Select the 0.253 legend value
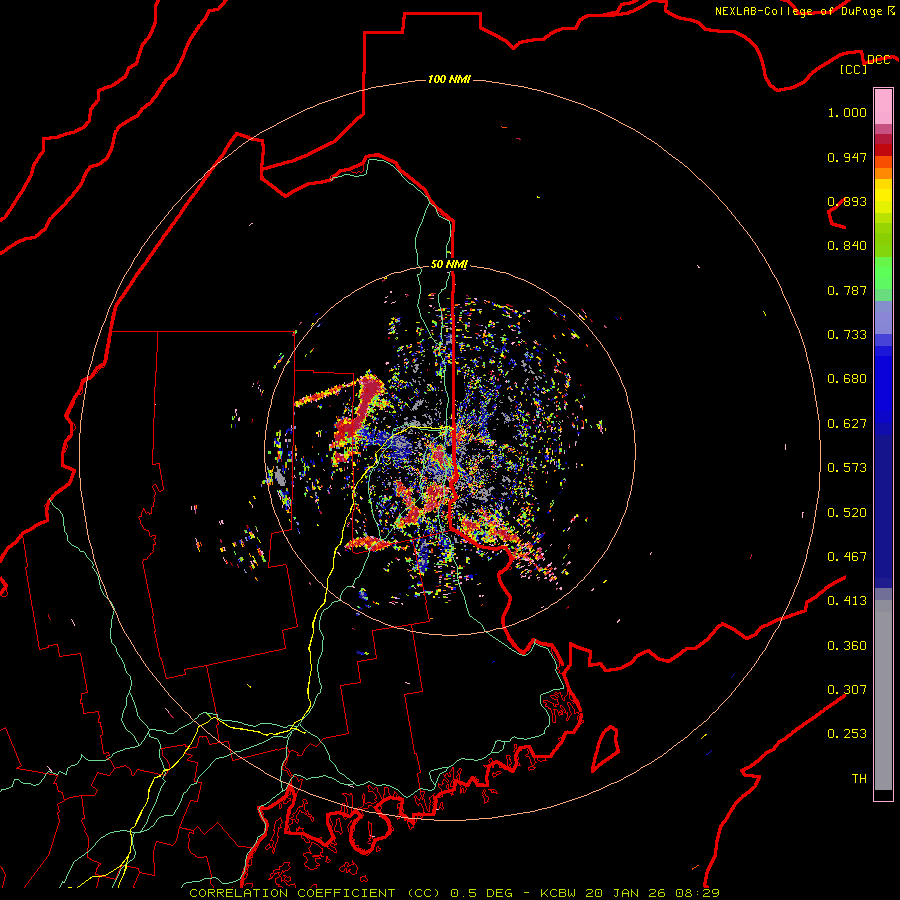Screen dimensions: 900x900 [847, 734]
